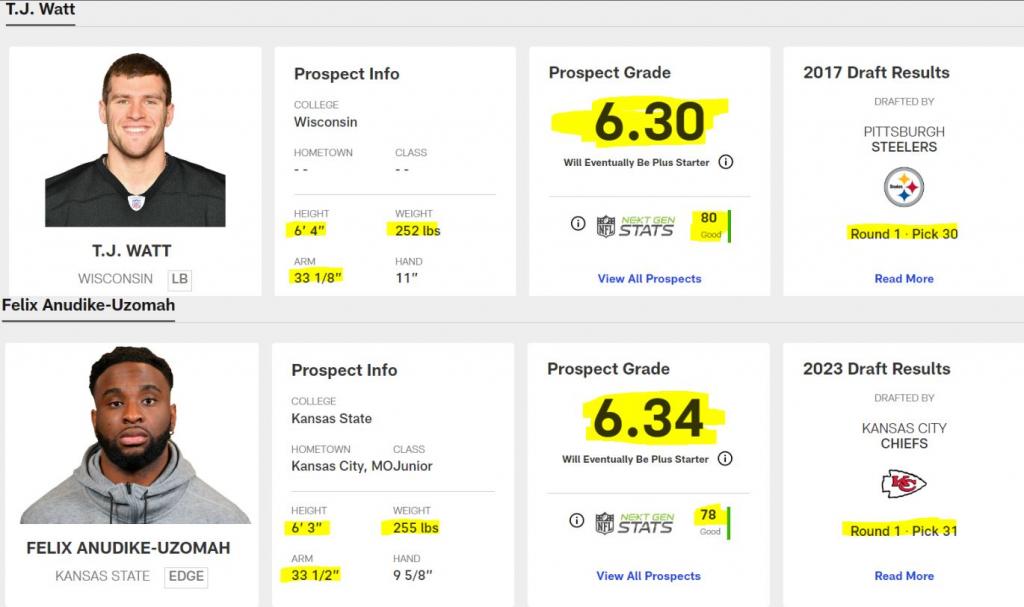Click the 78 Good score indicator

click(x=711, y=522)
